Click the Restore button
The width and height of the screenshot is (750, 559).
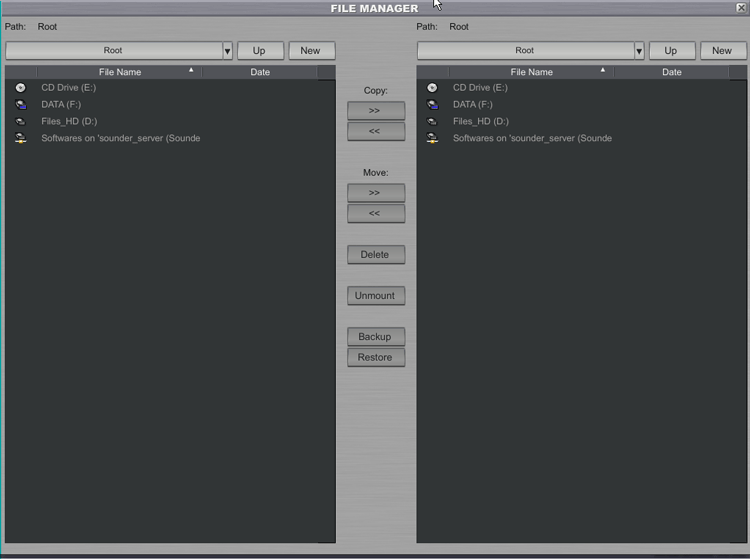[x=376, y=357]
